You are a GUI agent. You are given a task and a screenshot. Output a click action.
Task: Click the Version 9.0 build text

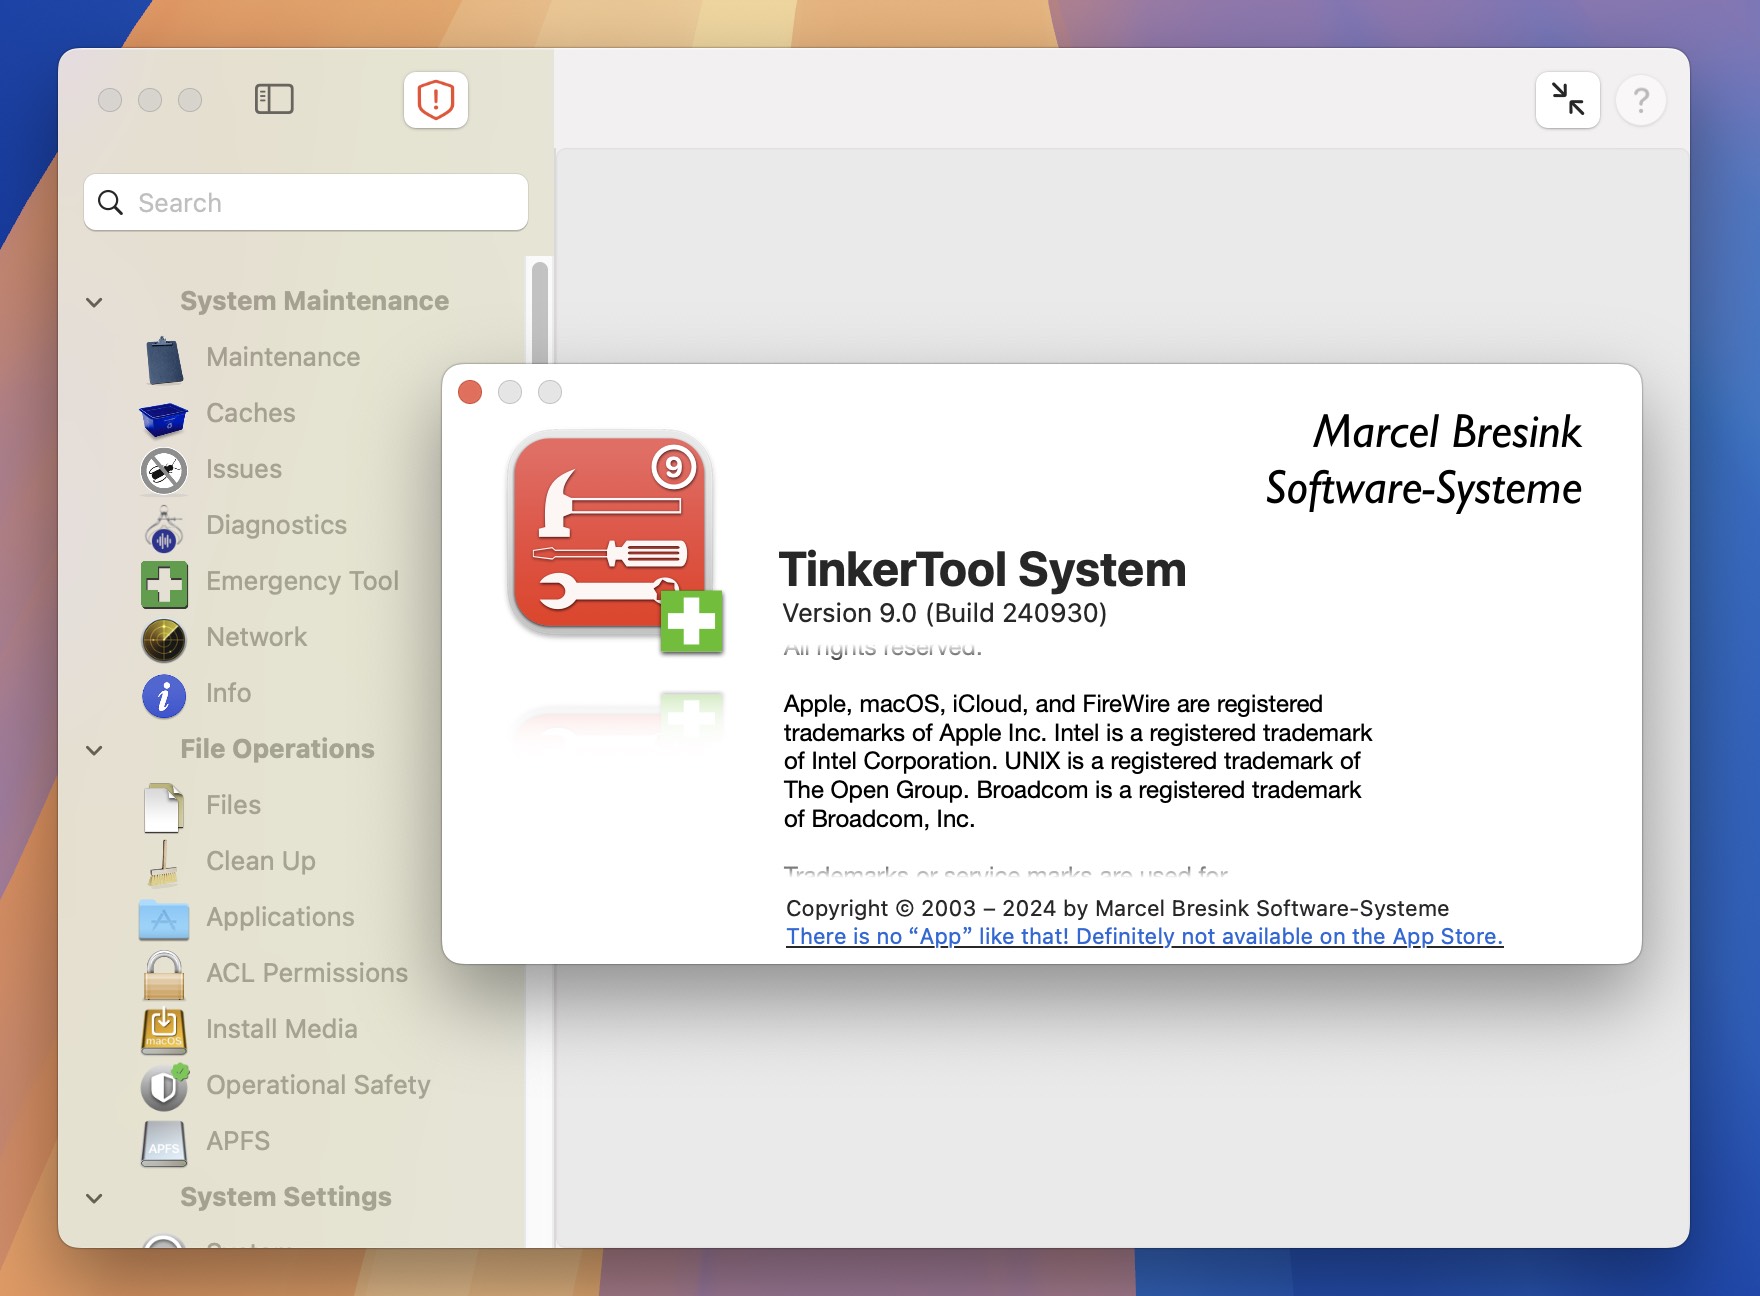(944, 613)
